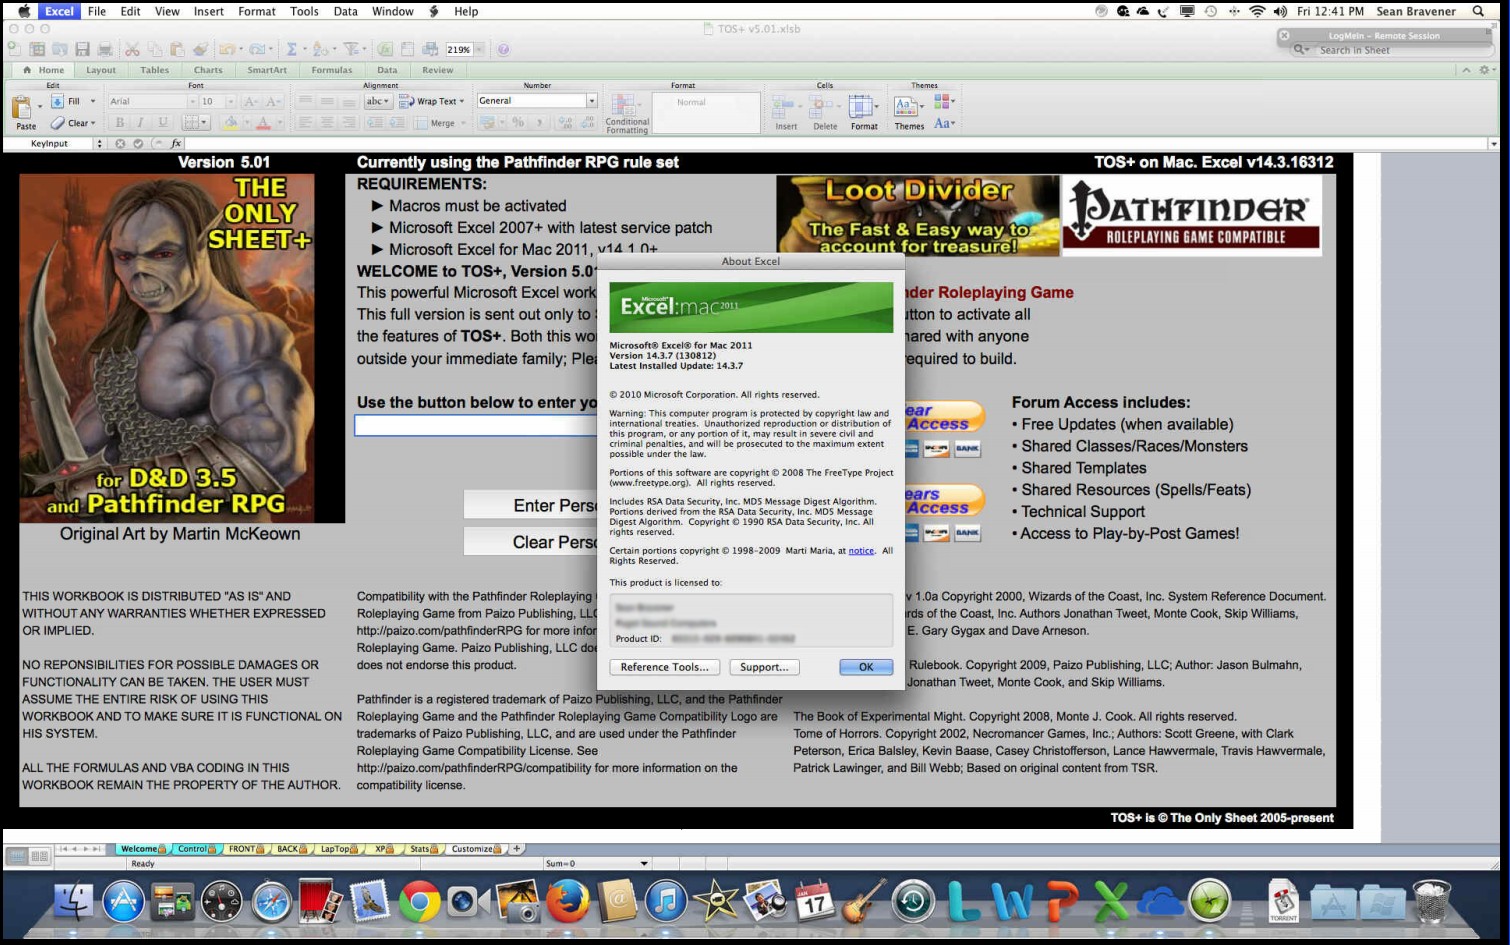
Task: Open Spotlight search magnifier in menu bar
Action: (1478, 11)
